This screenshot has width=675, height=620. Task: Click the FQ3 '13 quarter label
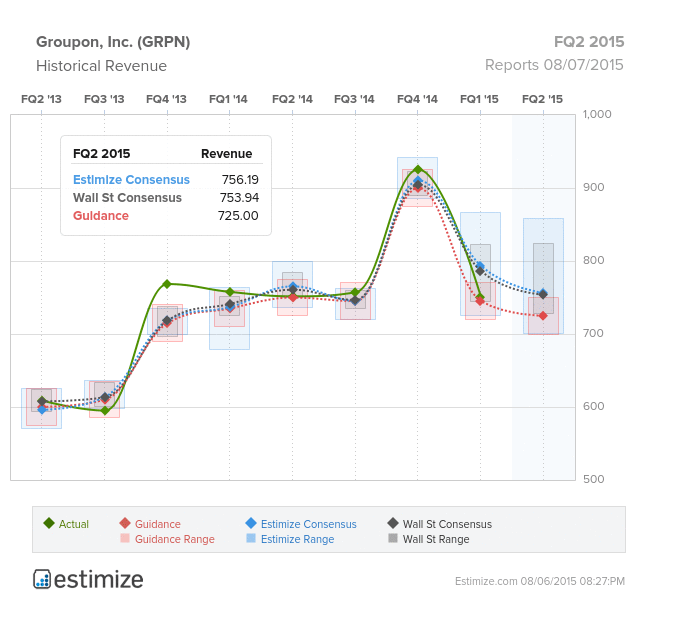104,99
